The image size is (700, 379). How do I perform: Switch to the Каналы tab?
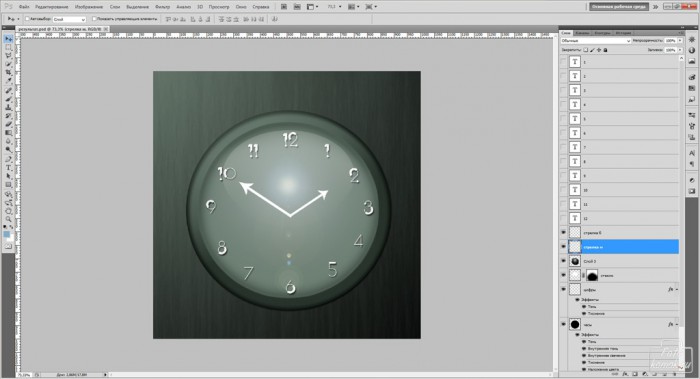tap(582, 33)
